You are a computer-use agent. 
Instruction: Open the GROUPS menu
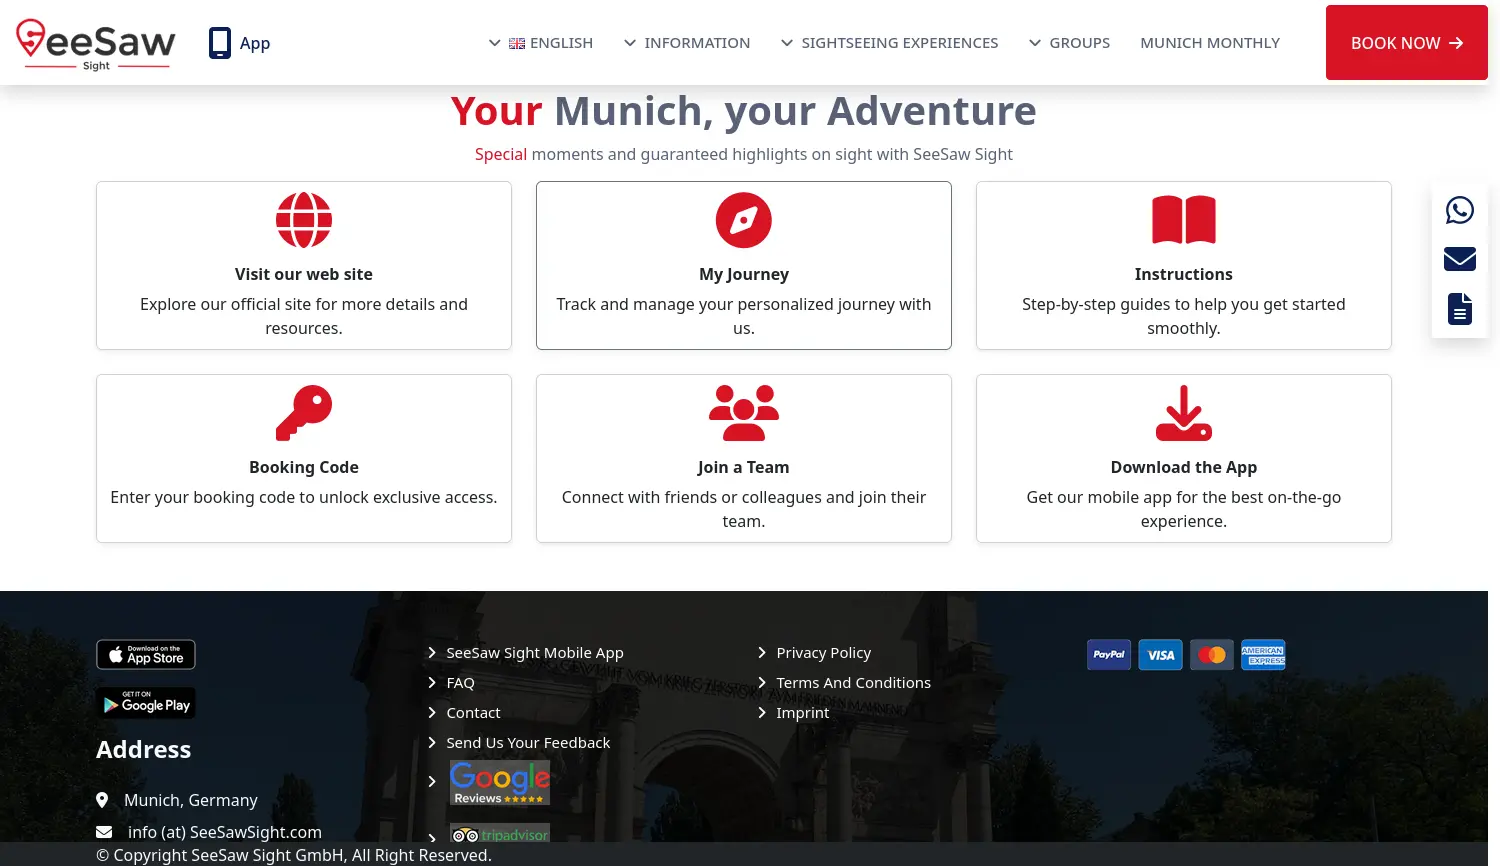1079,42
